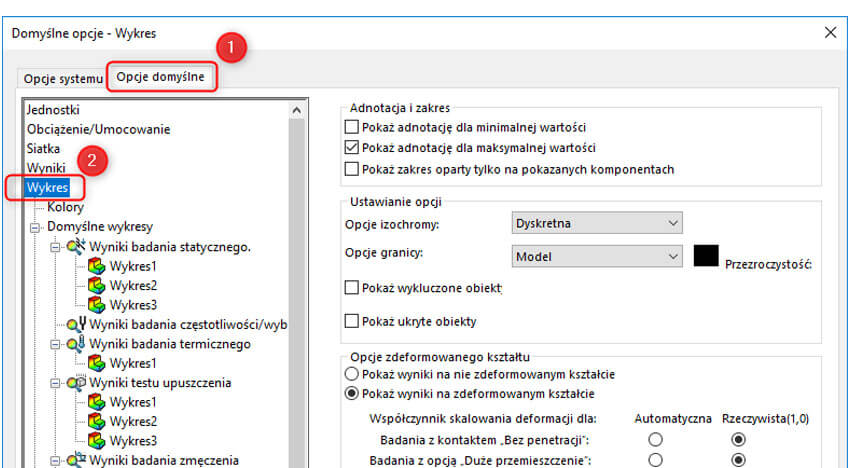Click the thermal study results icon
Image resolution: width=850 pixels, height=468 pixels.
(76, 344)
